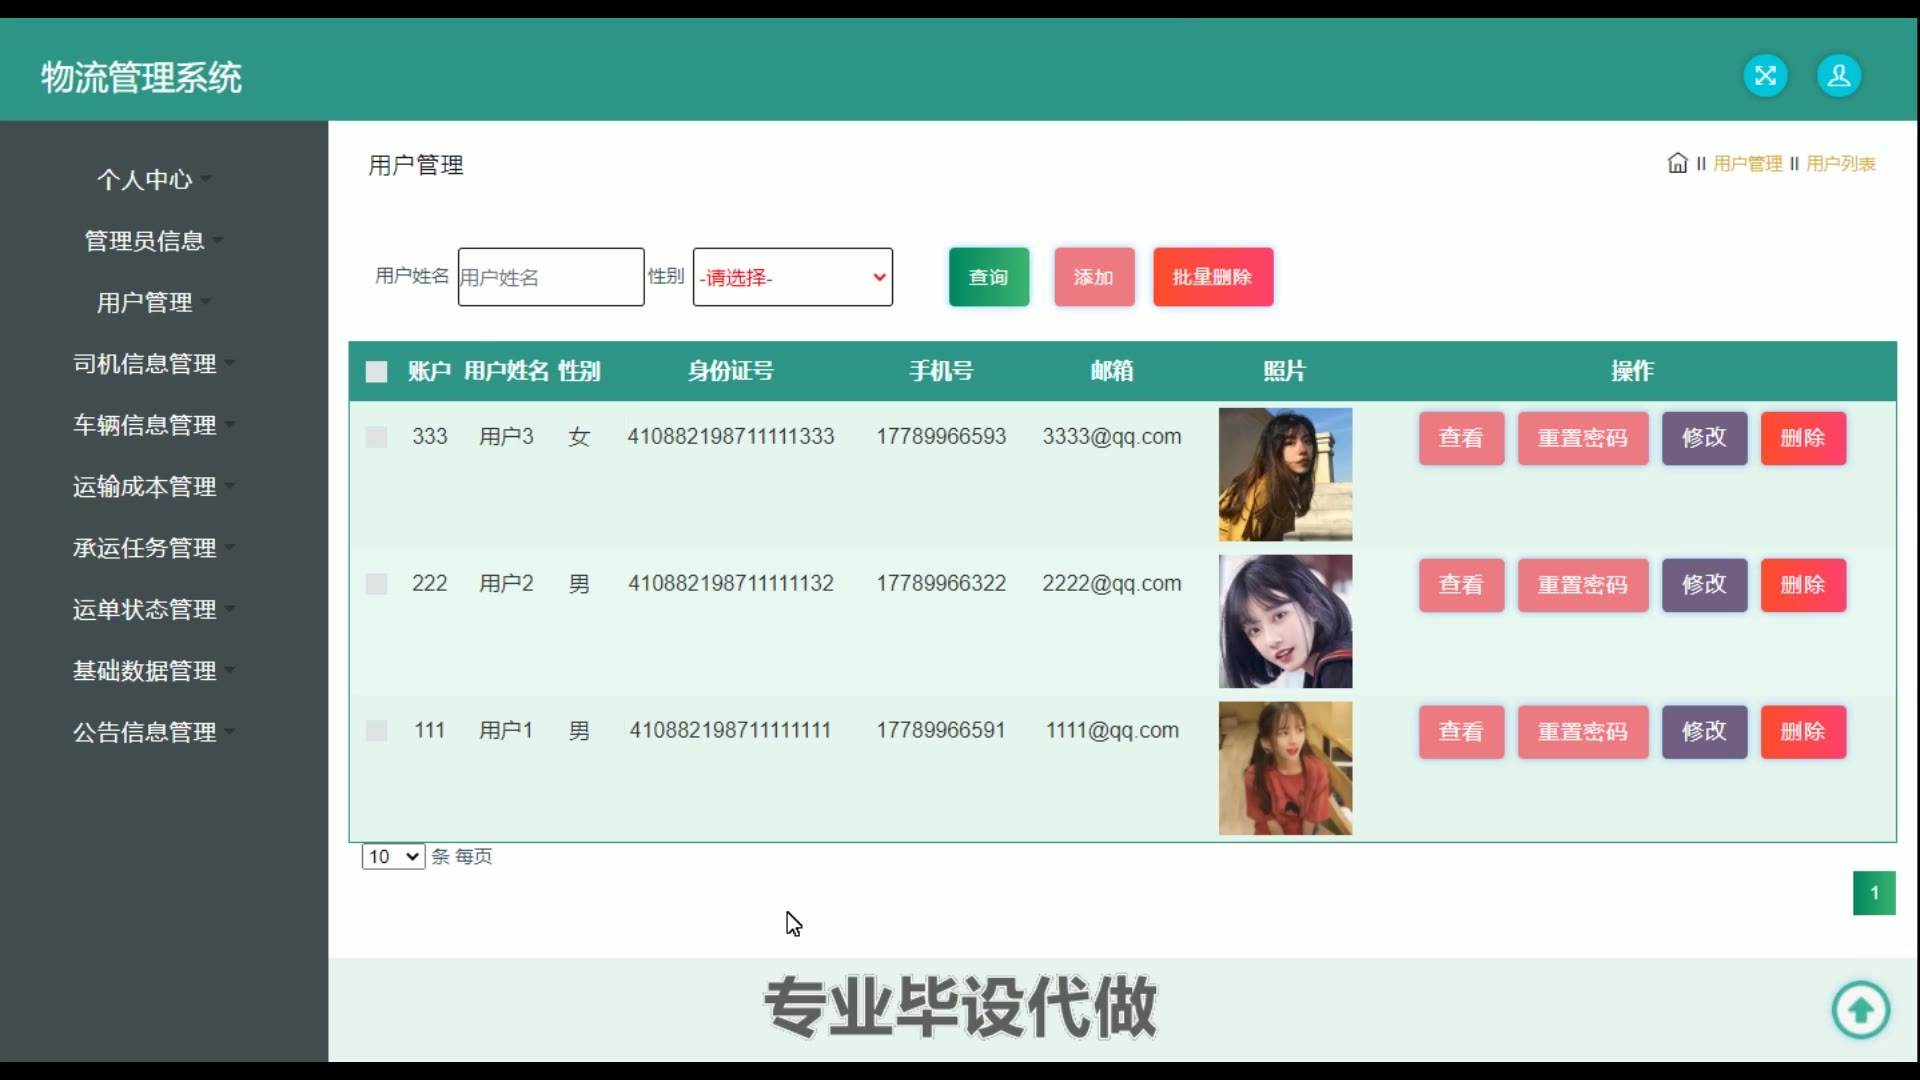Viewport: 1920px width, 1080px height.
Task: Click the 账户 column header
Action: [x=429, y=371]
